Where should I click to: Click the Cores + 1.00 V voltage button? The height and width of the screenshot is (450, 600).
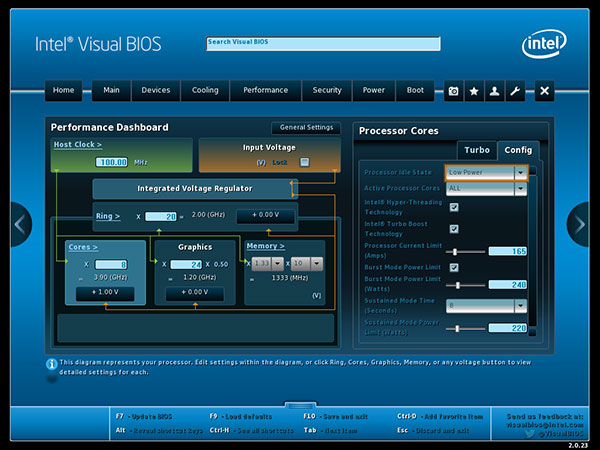tap(105, 293)
